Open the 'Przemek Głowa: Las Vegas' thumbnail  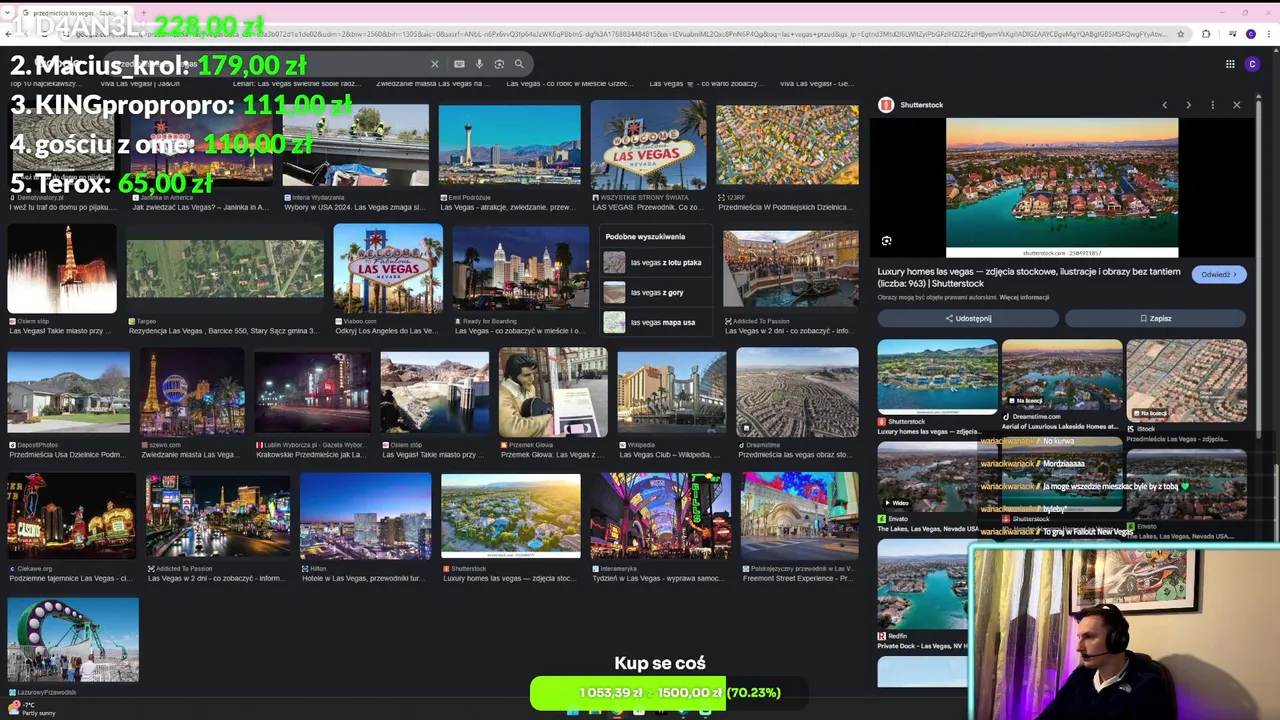pyautogui.click(x=553, y=393)
